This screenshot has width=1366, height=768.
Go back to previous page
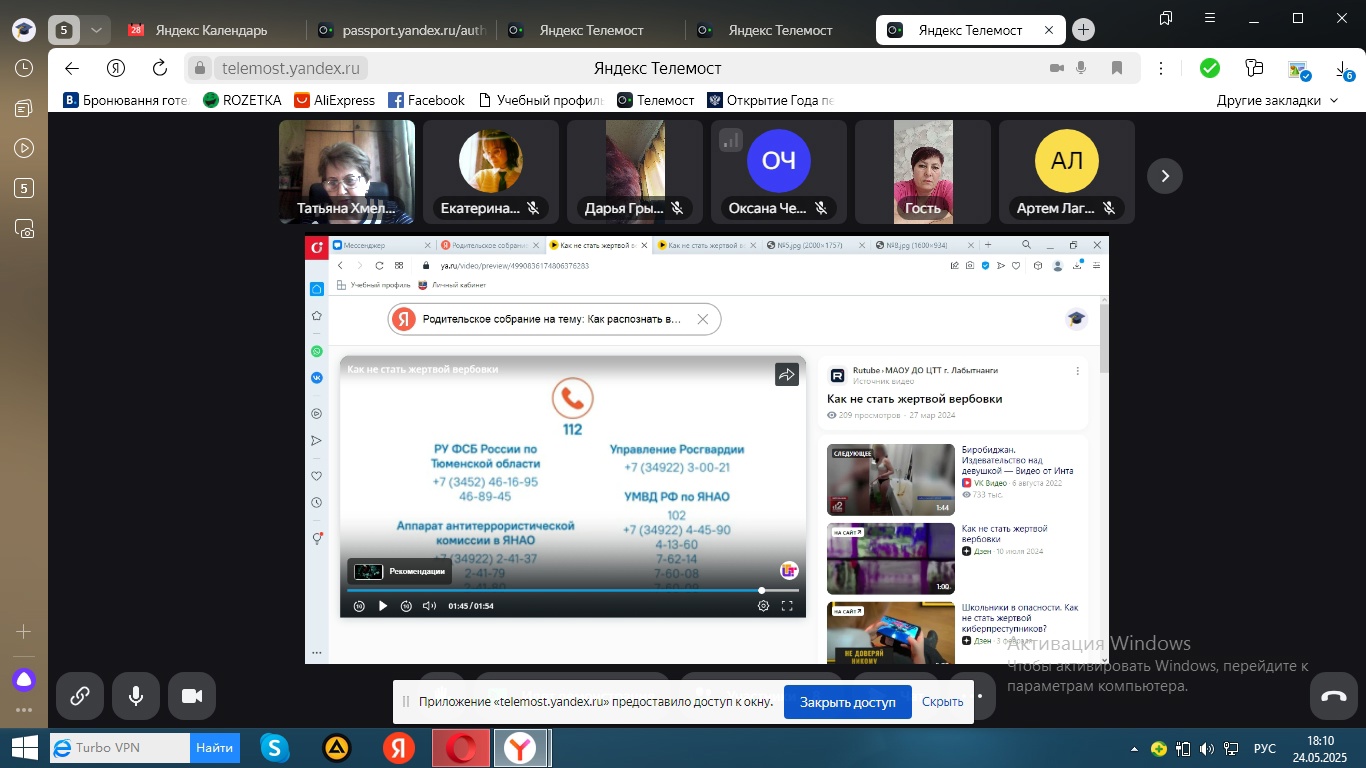coord(71,68)
